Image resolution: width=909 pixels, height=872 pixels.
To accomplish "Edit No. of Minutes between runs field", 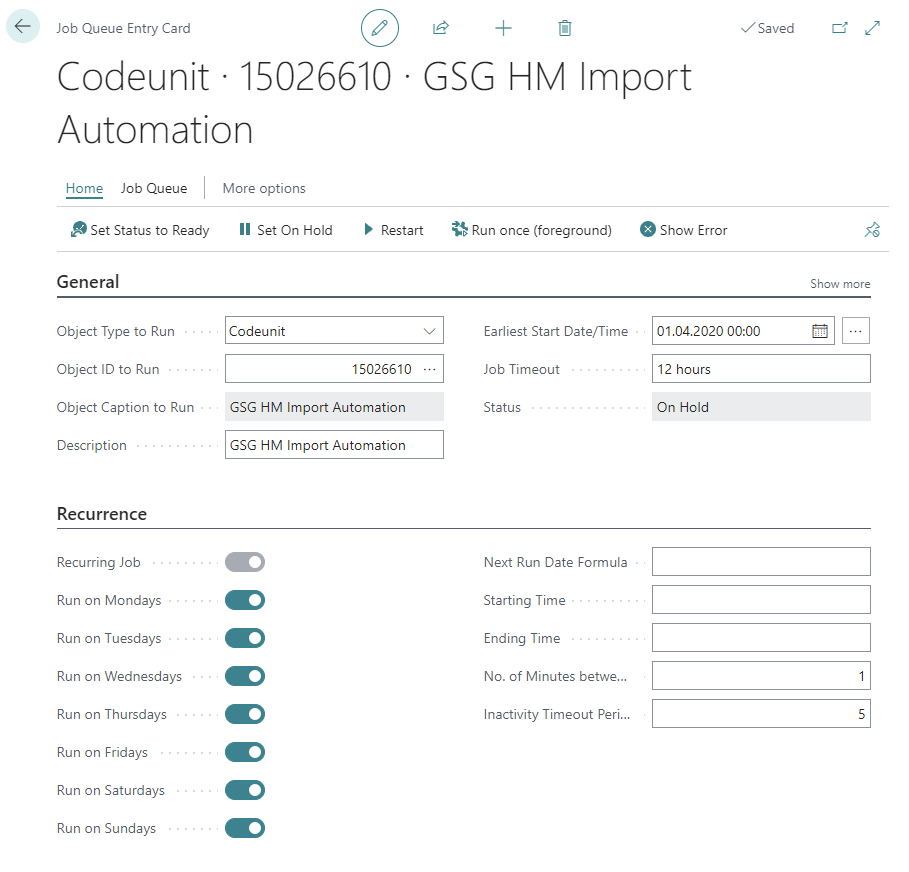I will click(761, 675).
